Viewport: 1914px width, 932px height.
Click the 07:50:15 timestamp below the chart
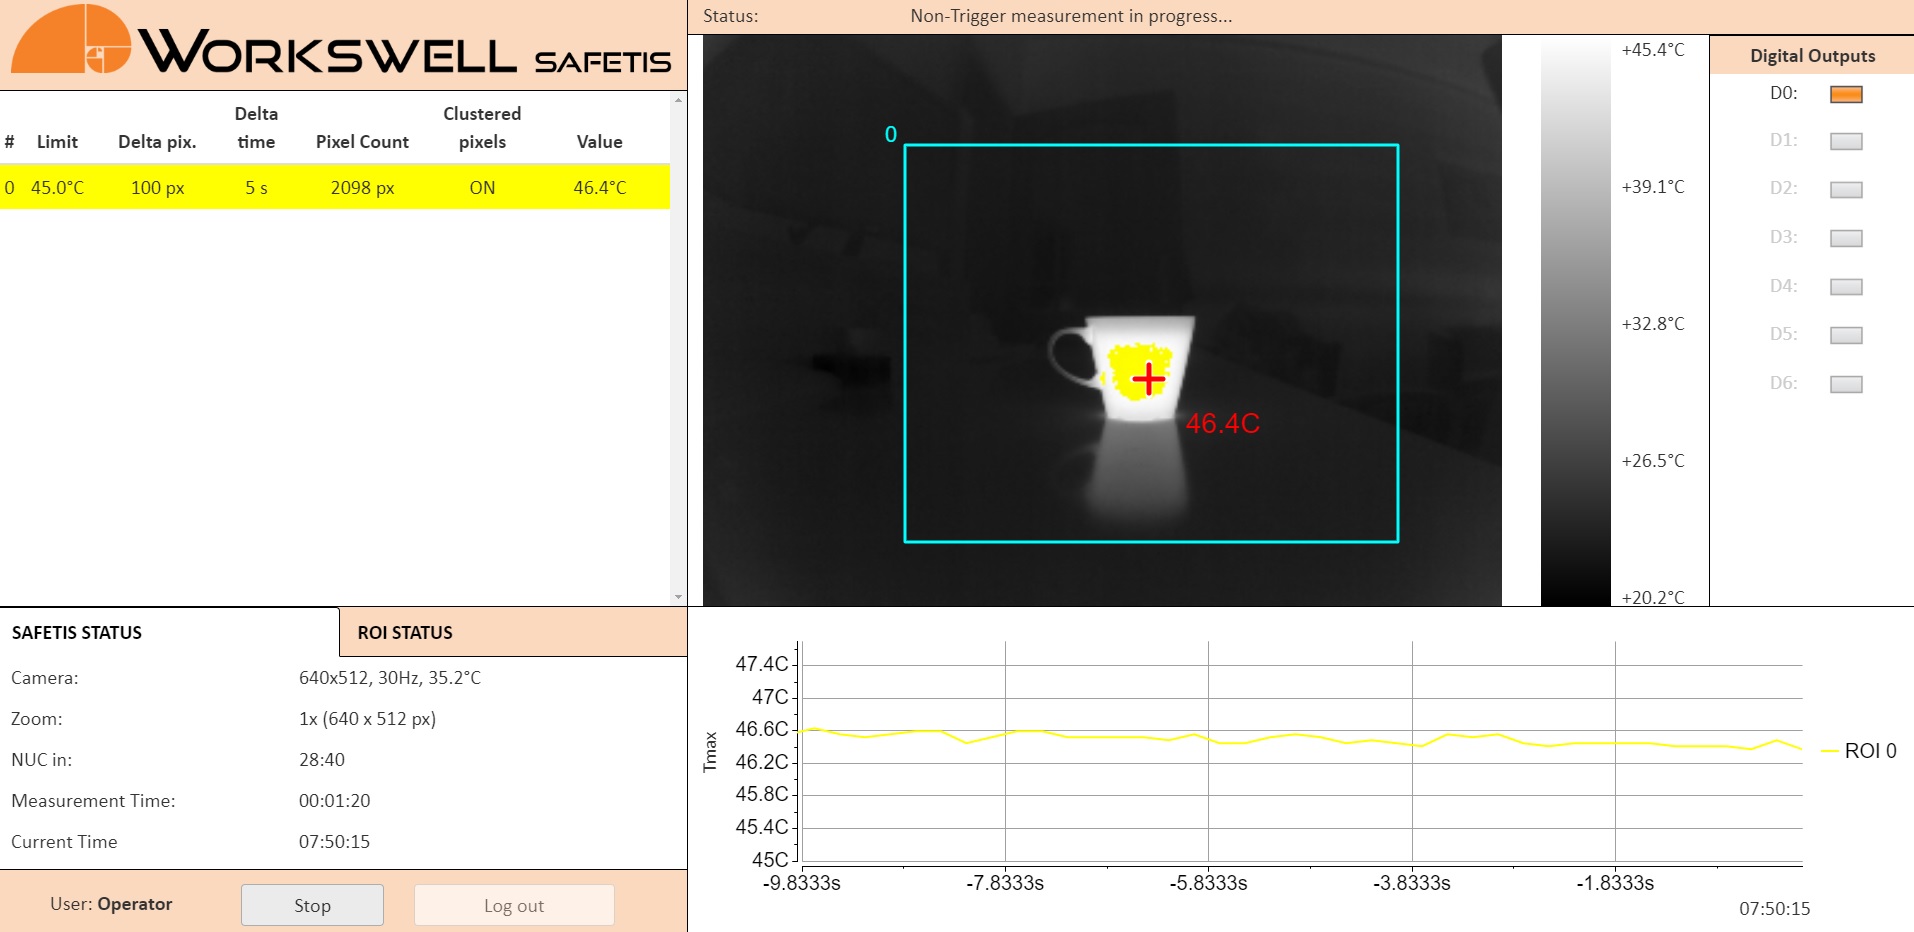[x=1774, y=909]
